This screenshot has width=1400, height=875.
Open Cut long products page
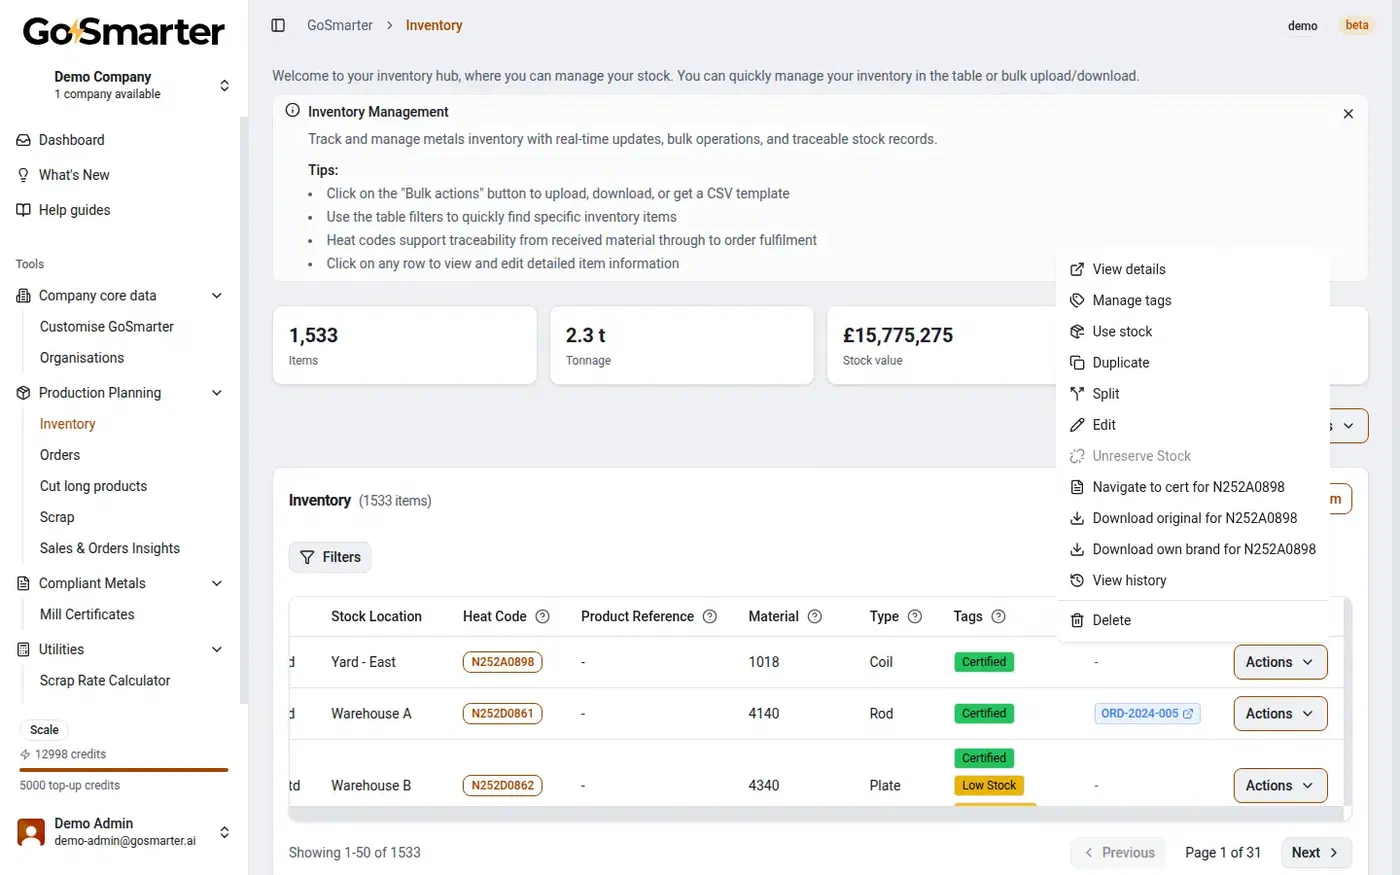tap(93, 486)
